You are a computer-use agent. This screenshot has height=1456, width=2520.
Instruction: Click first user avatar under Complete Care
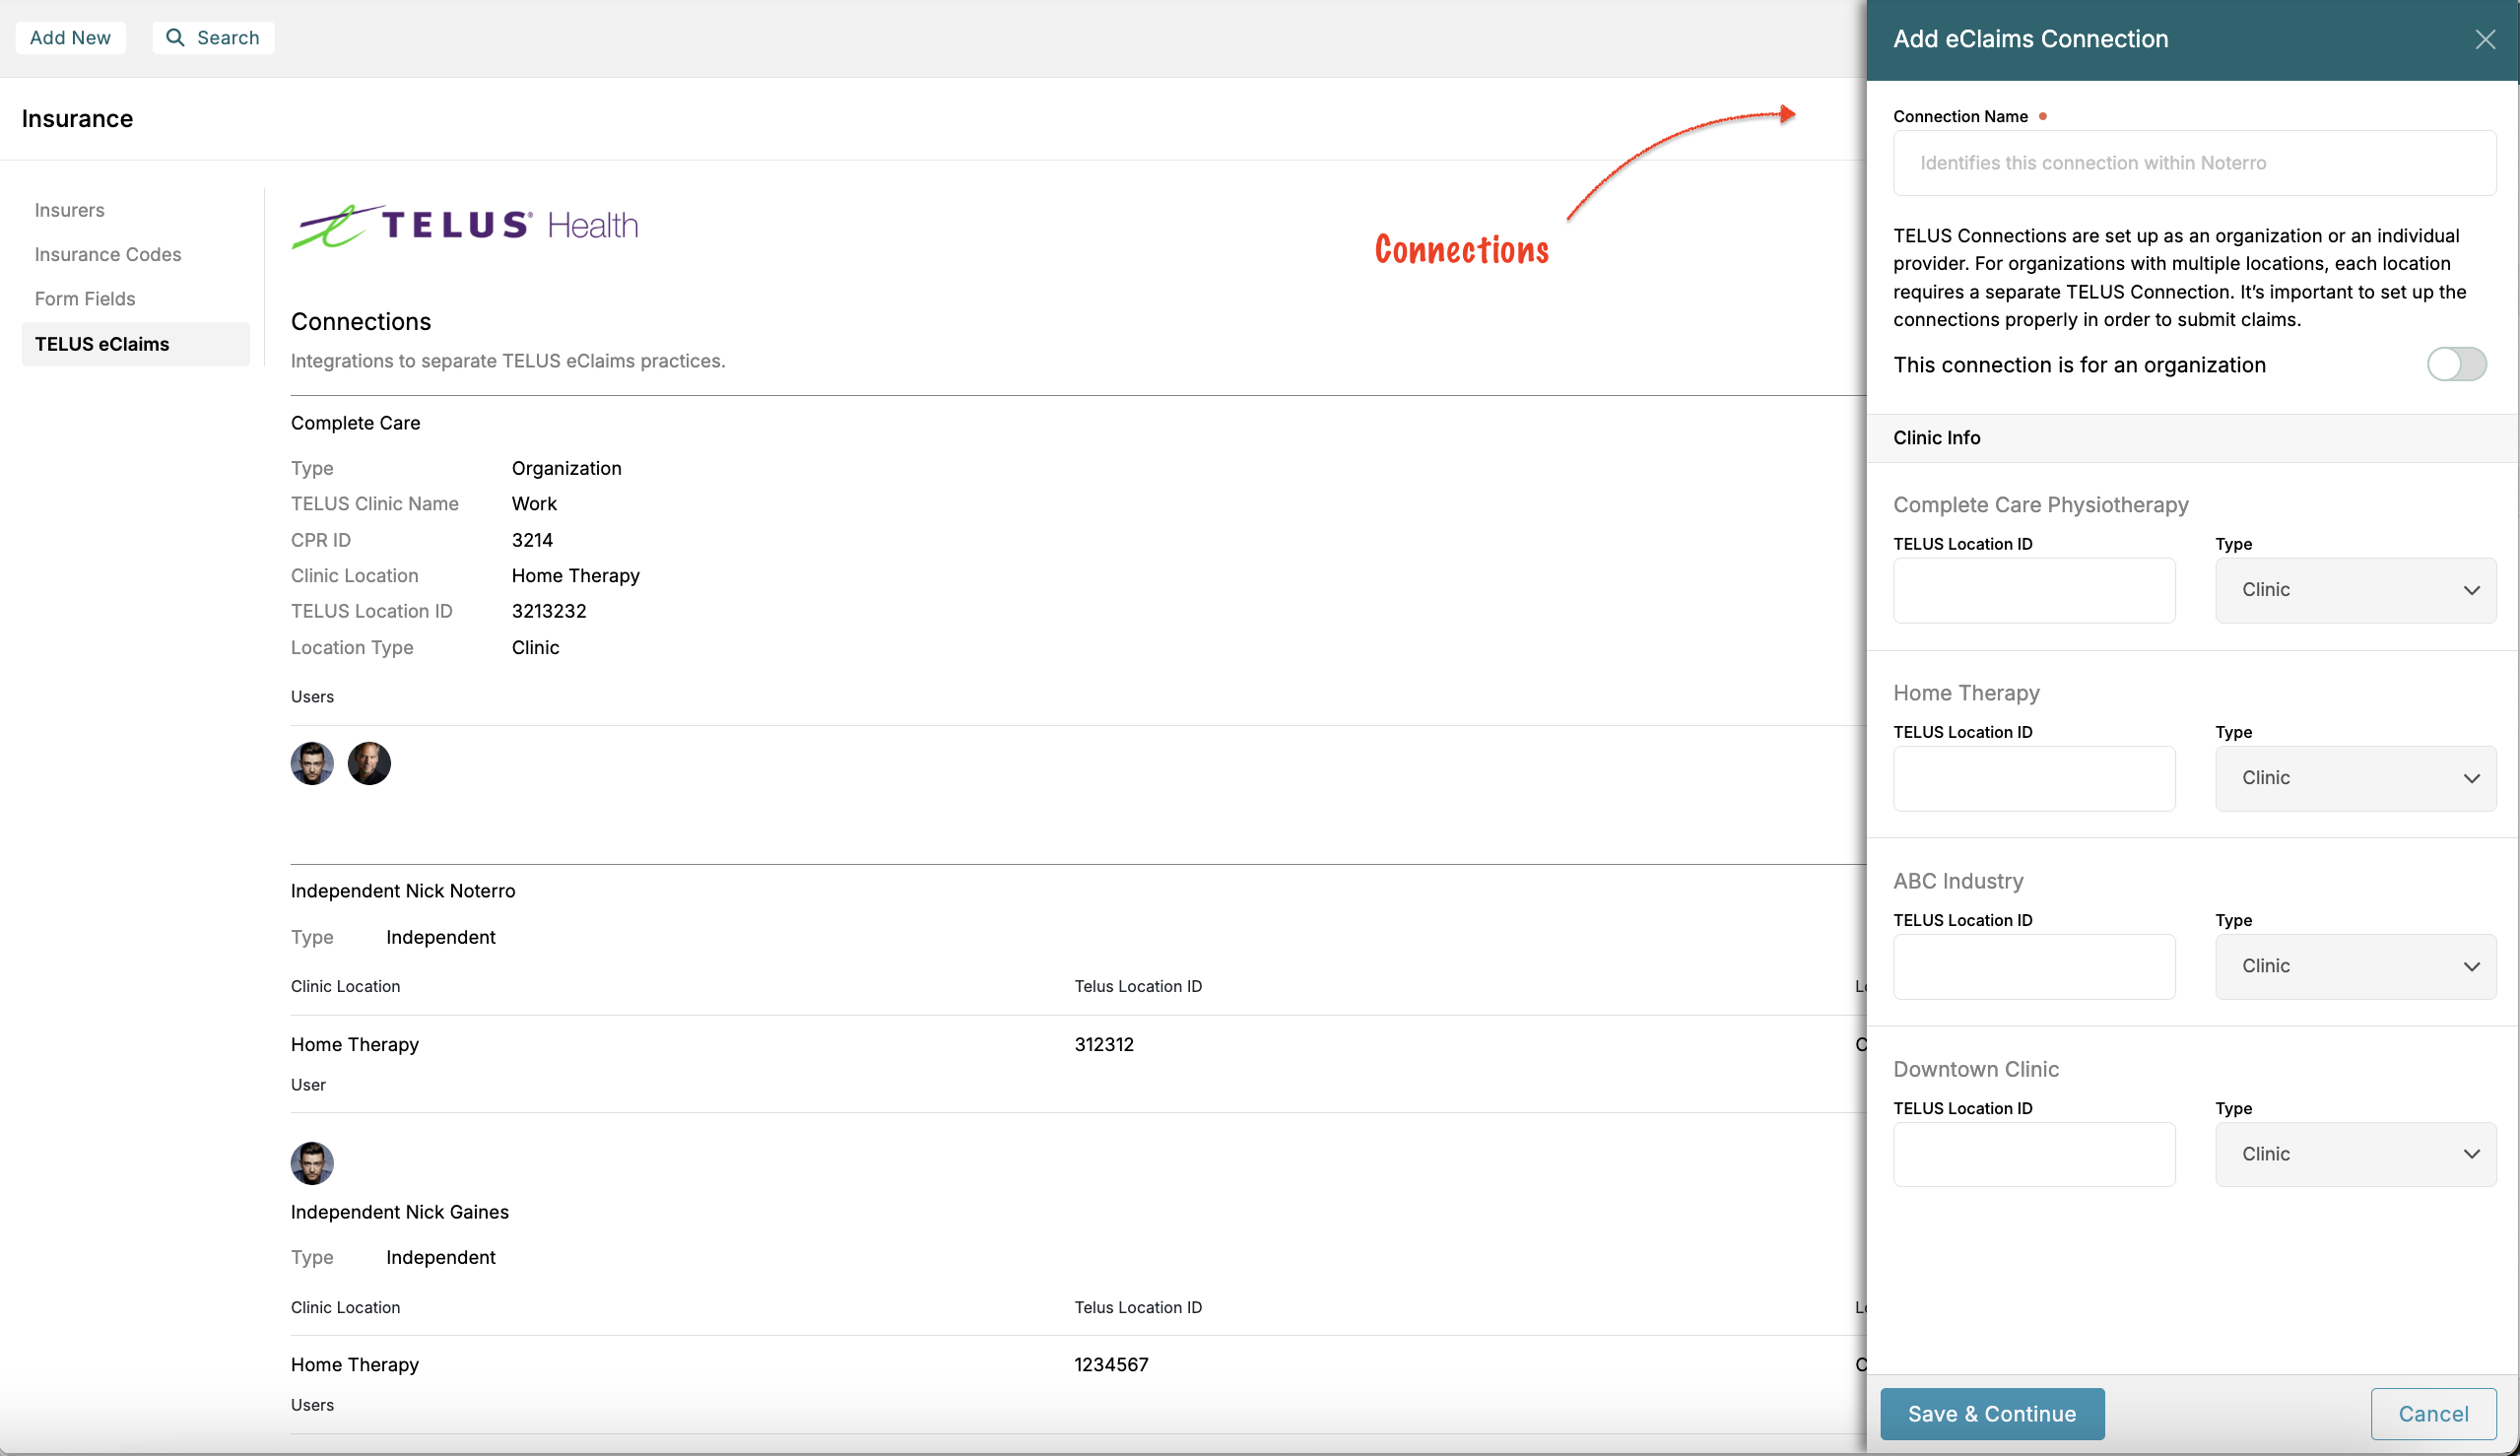coord(312,763)
